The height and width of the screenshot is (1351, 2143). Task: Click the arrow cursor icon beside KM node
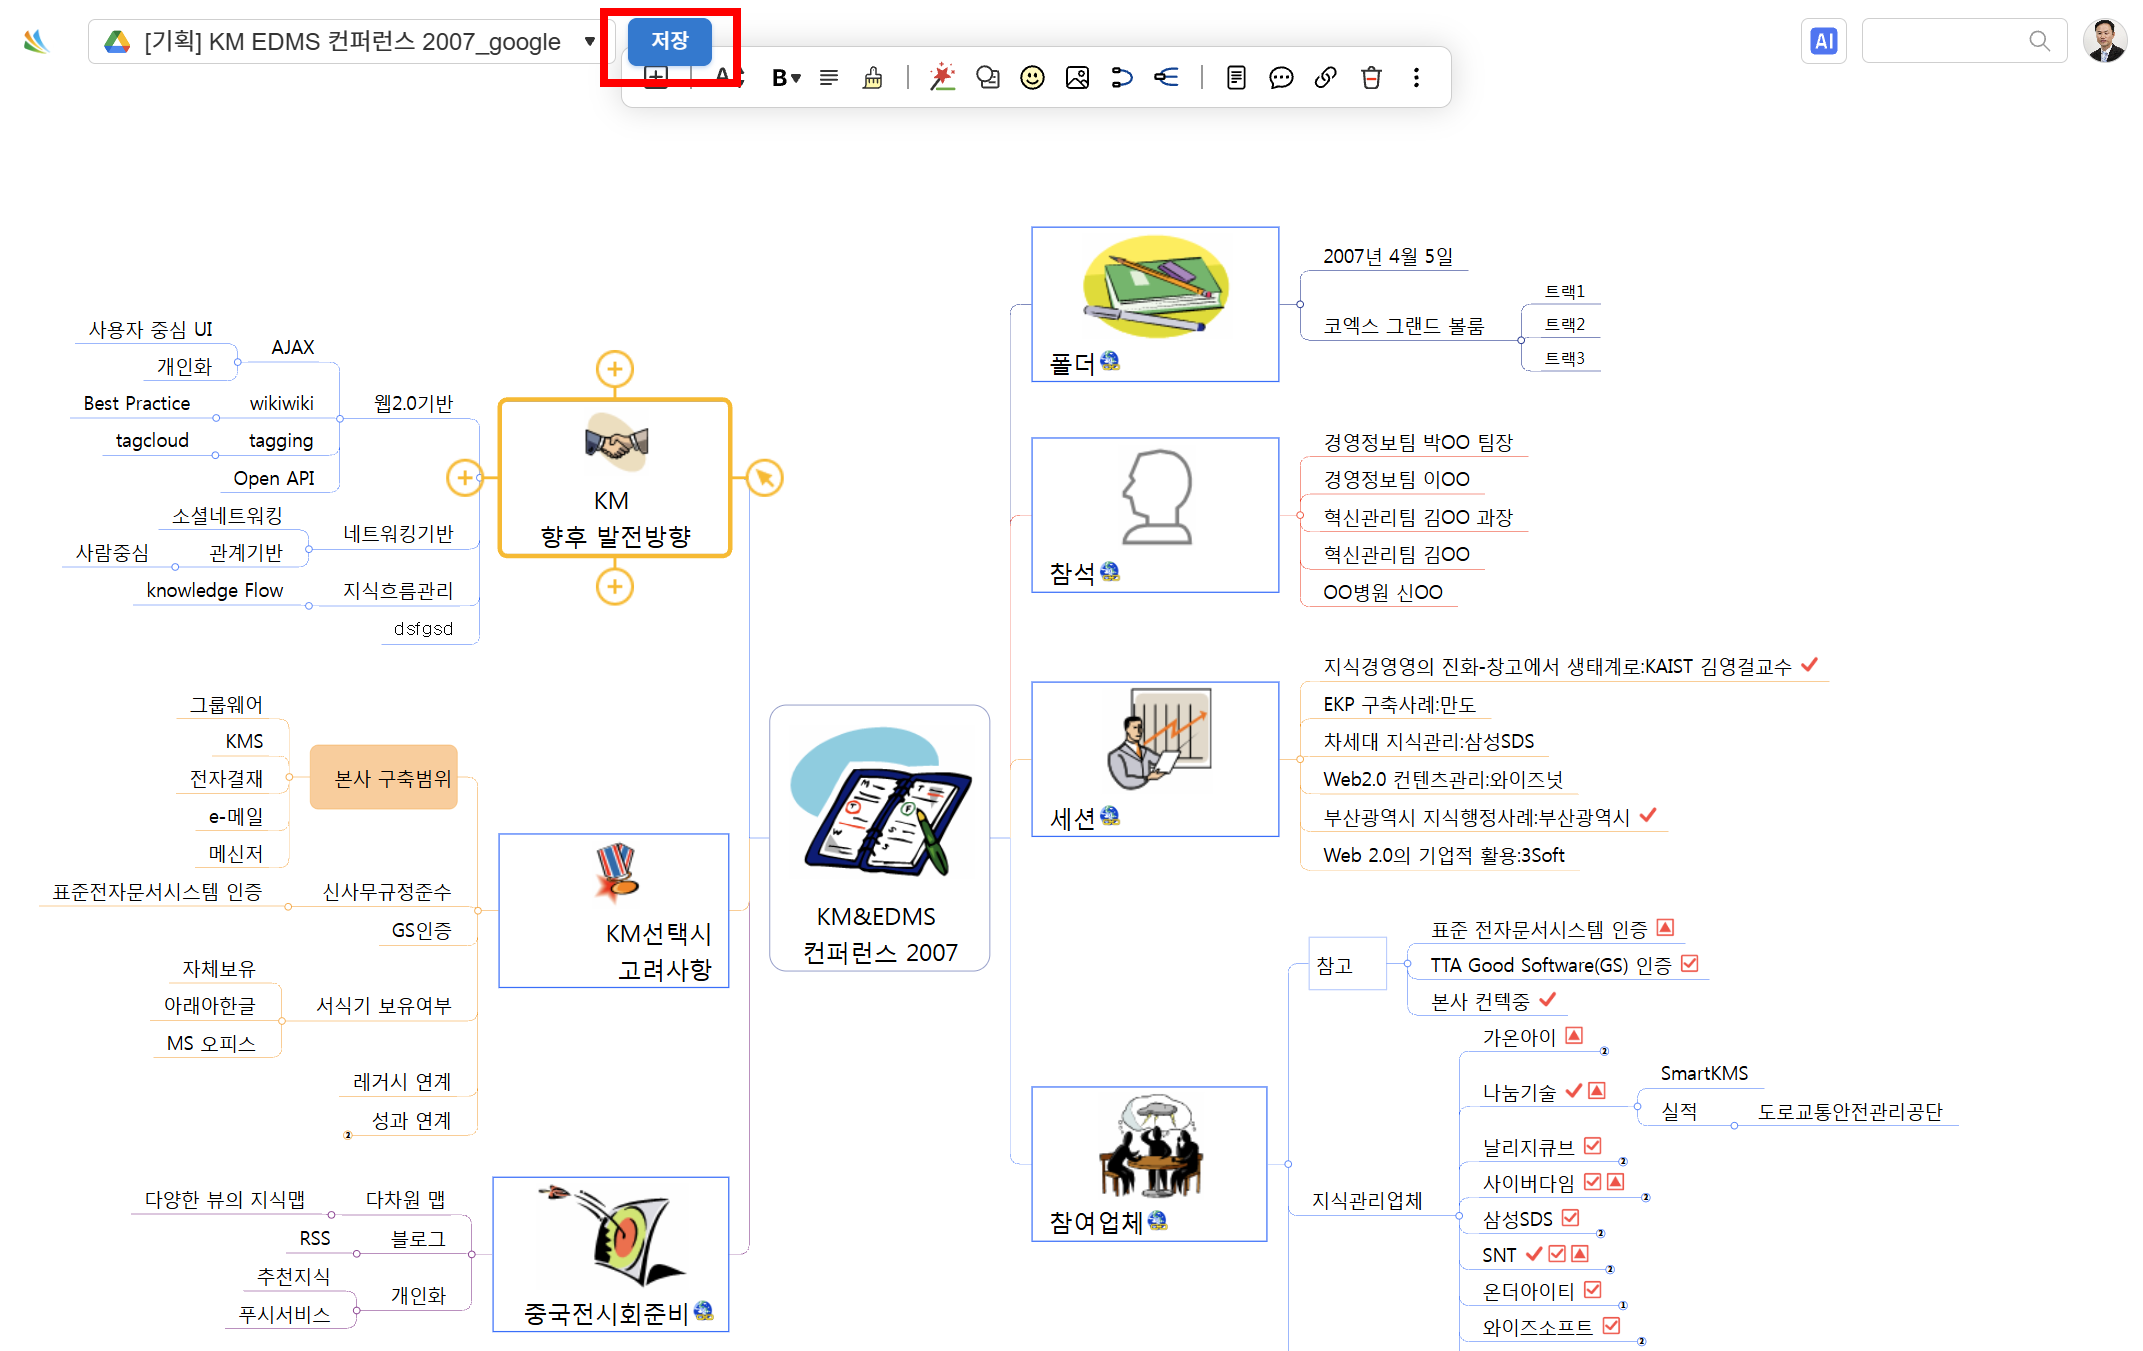point(765,478)
